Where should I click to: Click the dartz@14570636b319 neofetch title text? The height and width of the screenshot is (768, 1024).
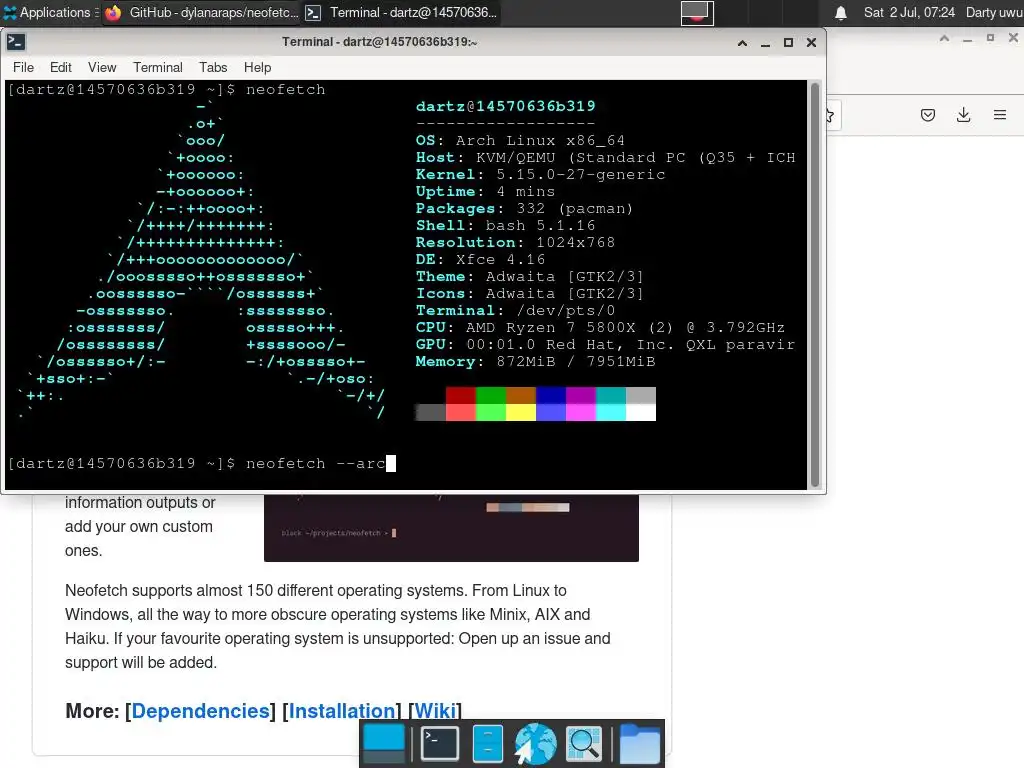505,106
